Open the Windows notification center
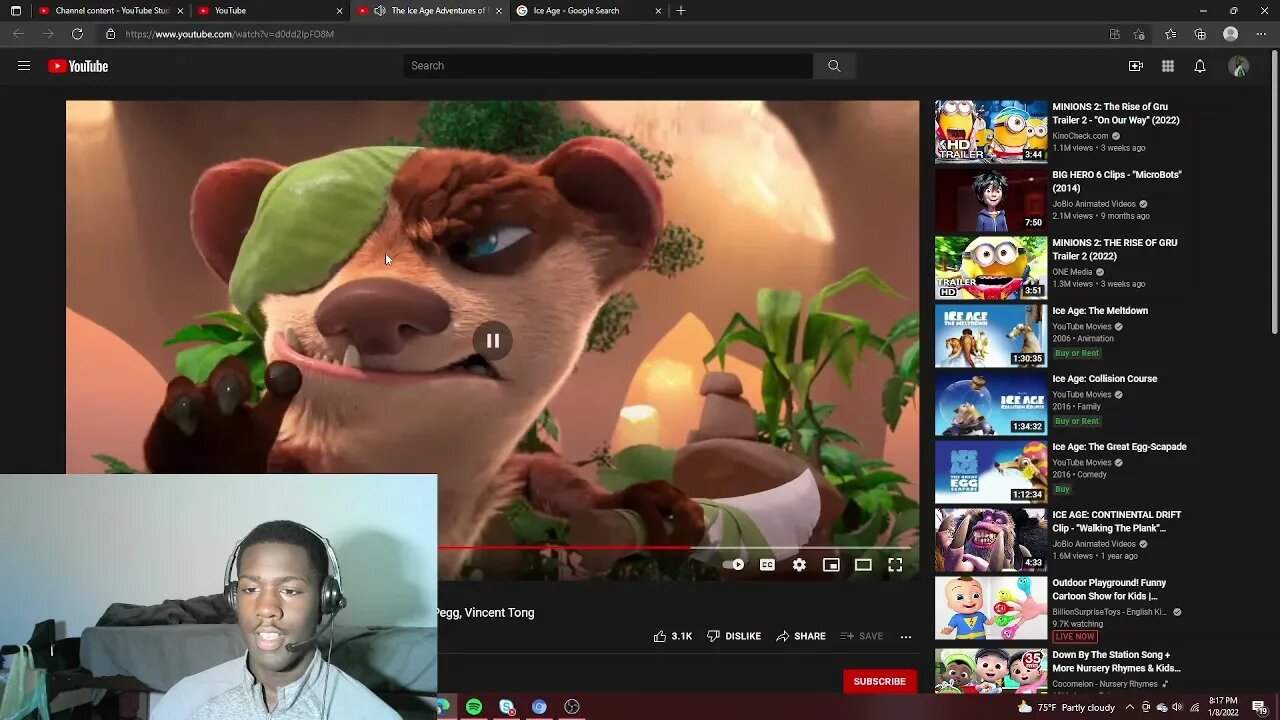 click(x=1260, y=707)
